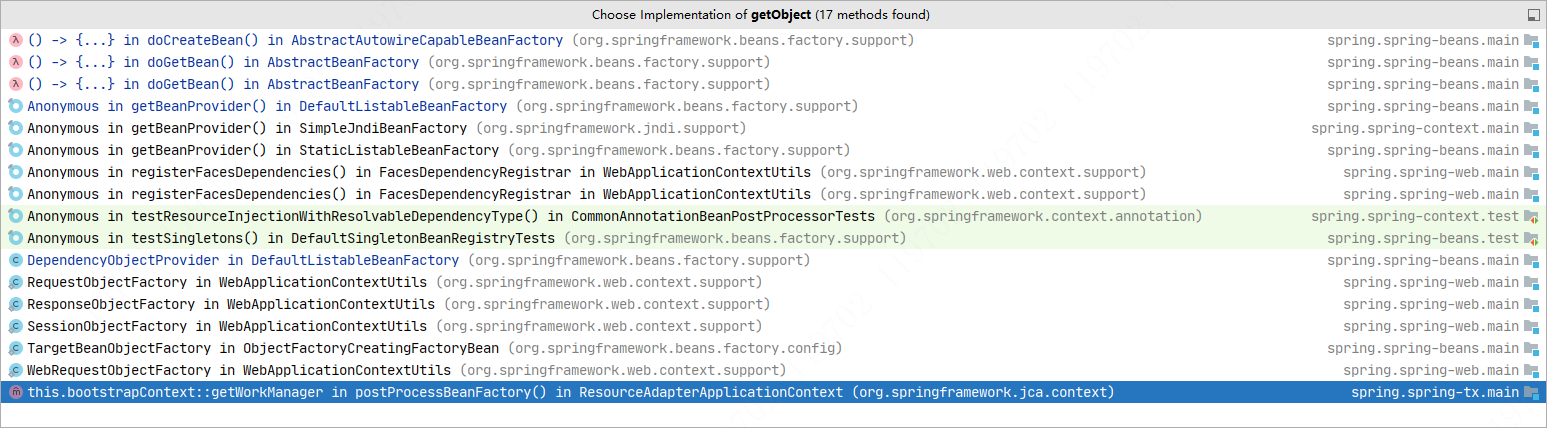This screenshot has height=428, width=1547.
Task: Select SessionObjectFactory implementation
Action: 226,327
